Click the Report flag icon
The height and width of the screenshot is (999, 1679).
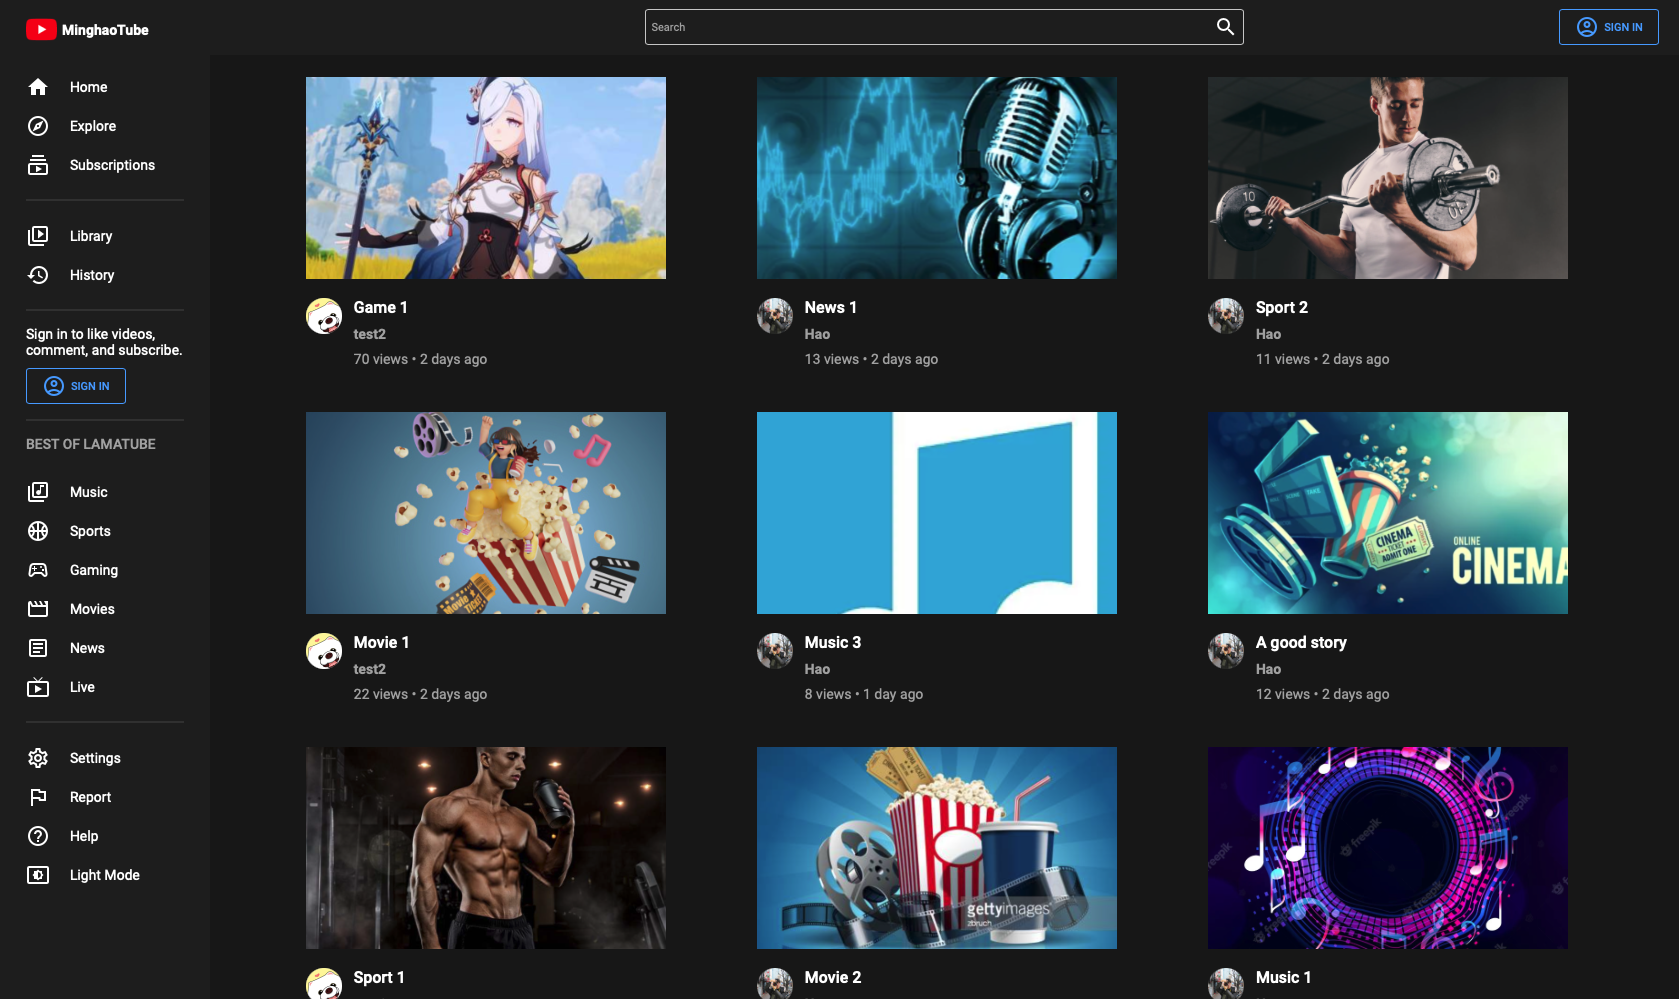click(x=38, y=797)
